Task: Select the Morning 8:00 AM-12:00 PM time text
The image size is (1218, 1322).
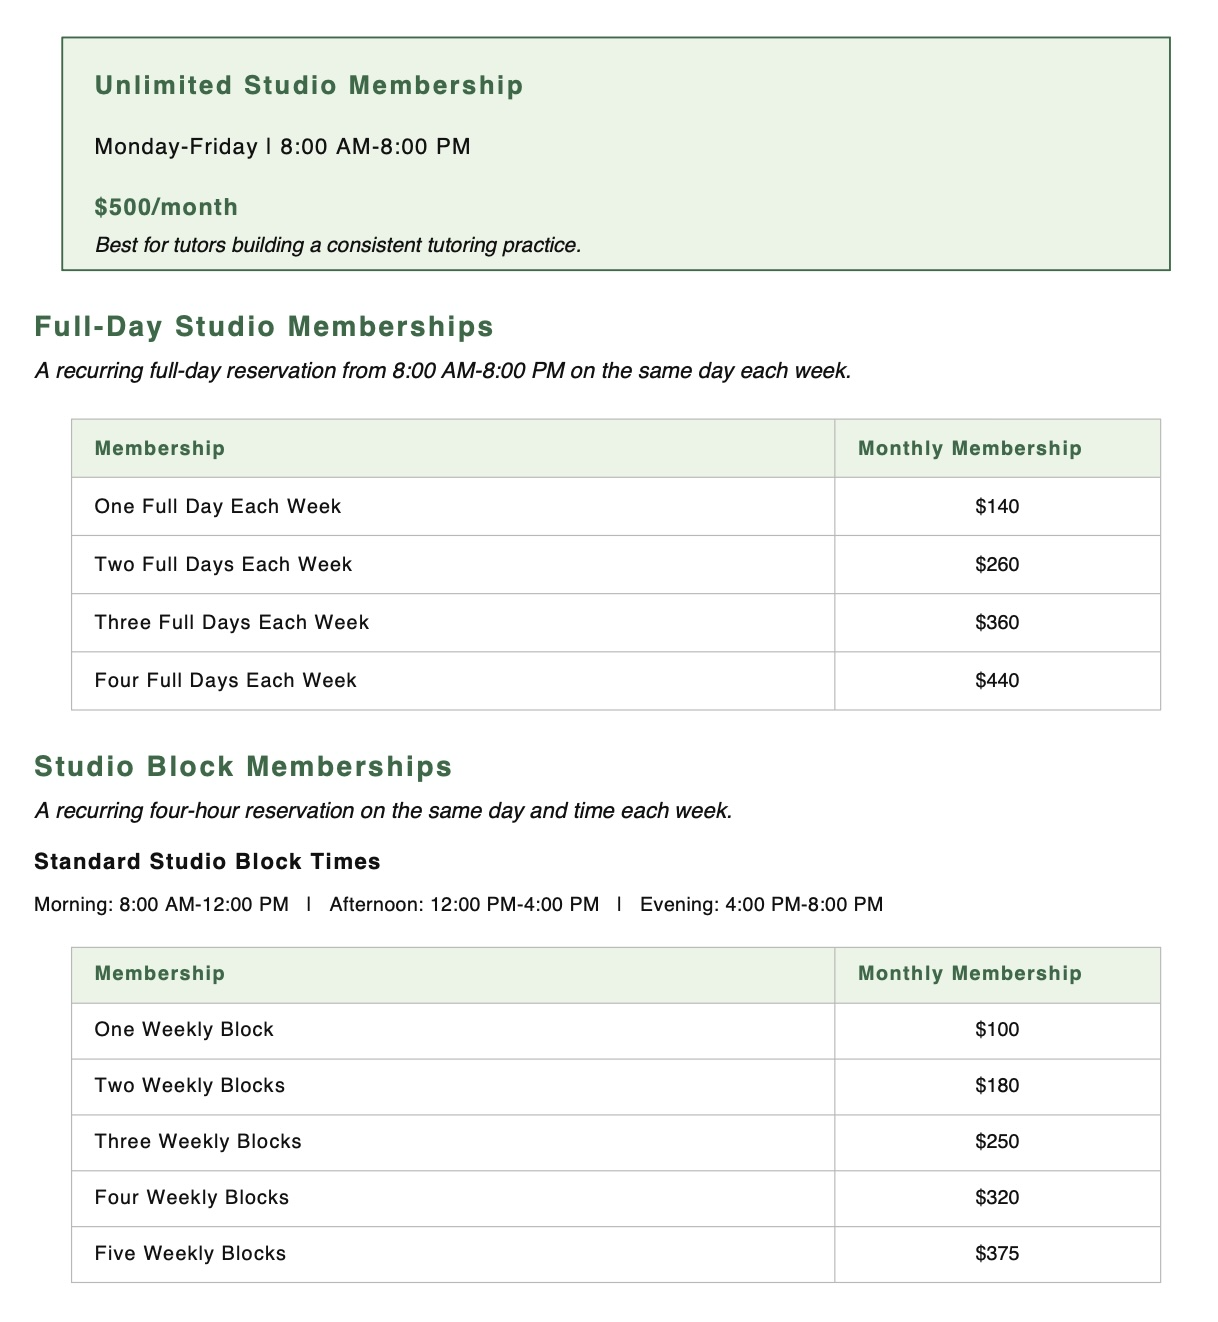Action: coord(161,904)
